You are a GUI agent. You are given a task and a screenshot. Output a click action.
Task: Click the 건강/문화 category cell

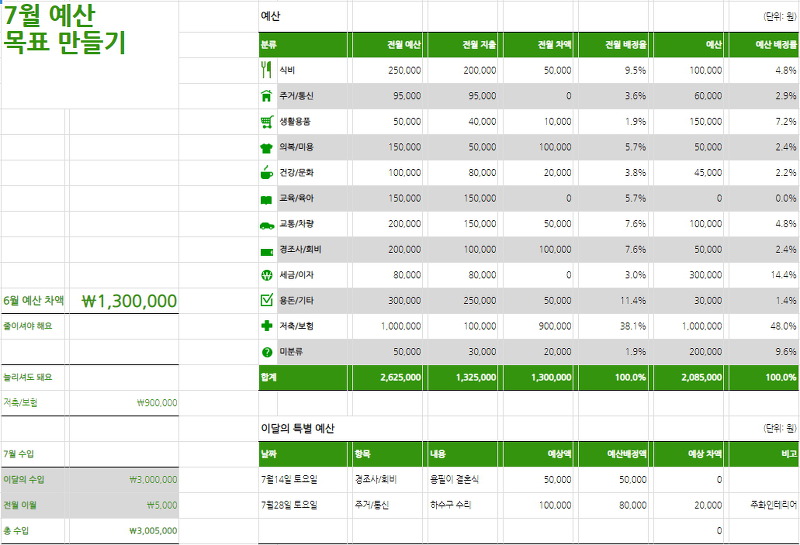(313, 172)
